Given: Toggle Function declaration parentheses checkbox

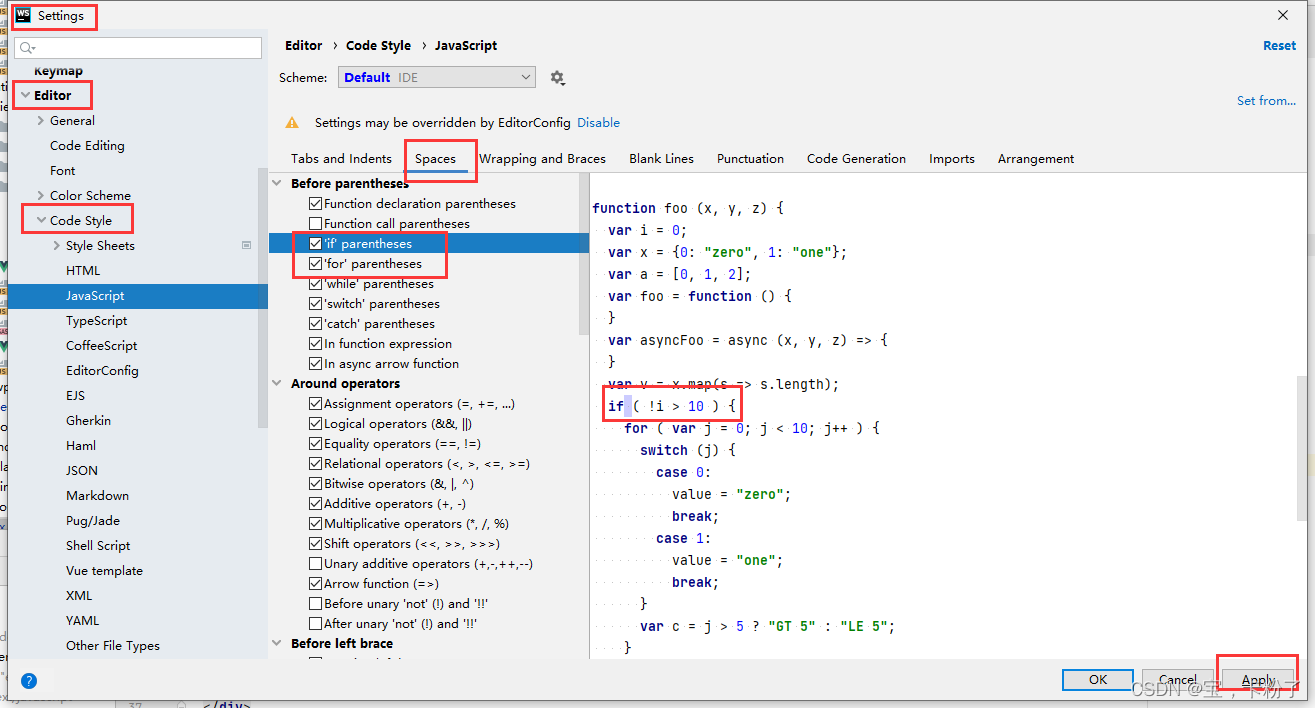Looking at the screenshot, I should tap(316, 204).
